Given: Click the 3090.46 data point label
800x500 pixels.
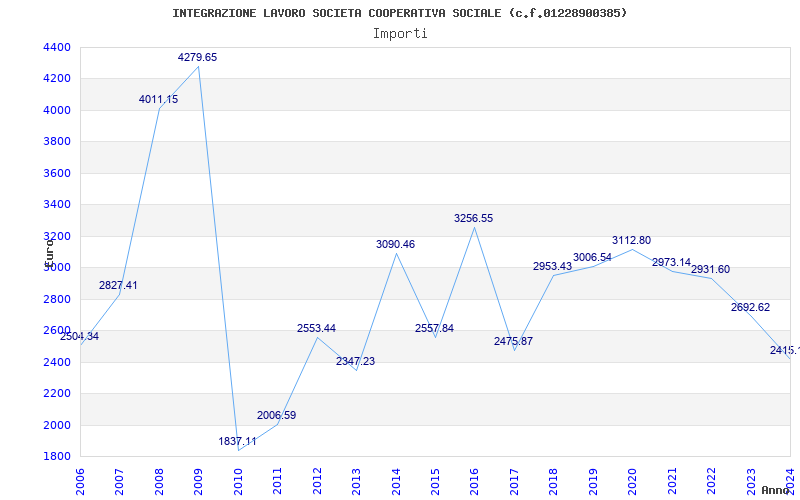Looking at the screenshot, I should pyautogui.click(x=395, y=244).
